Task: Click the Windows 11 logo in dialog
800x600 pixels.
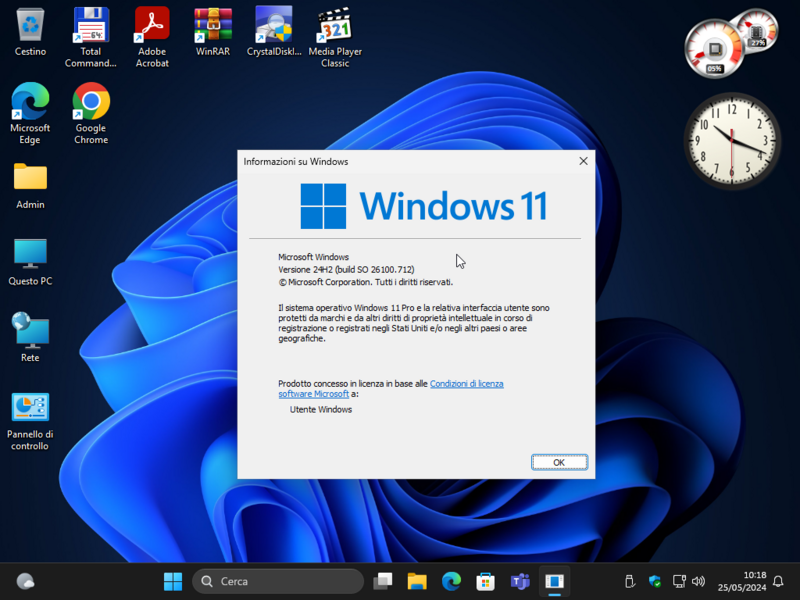Action: [424, 206]
